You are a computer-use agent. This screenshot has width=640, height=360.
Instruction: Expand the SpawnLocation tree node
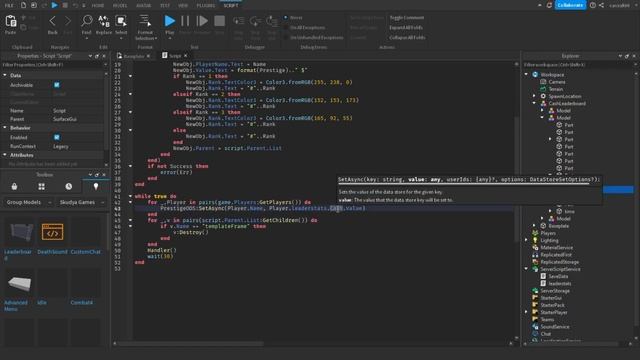click(534, 96)
